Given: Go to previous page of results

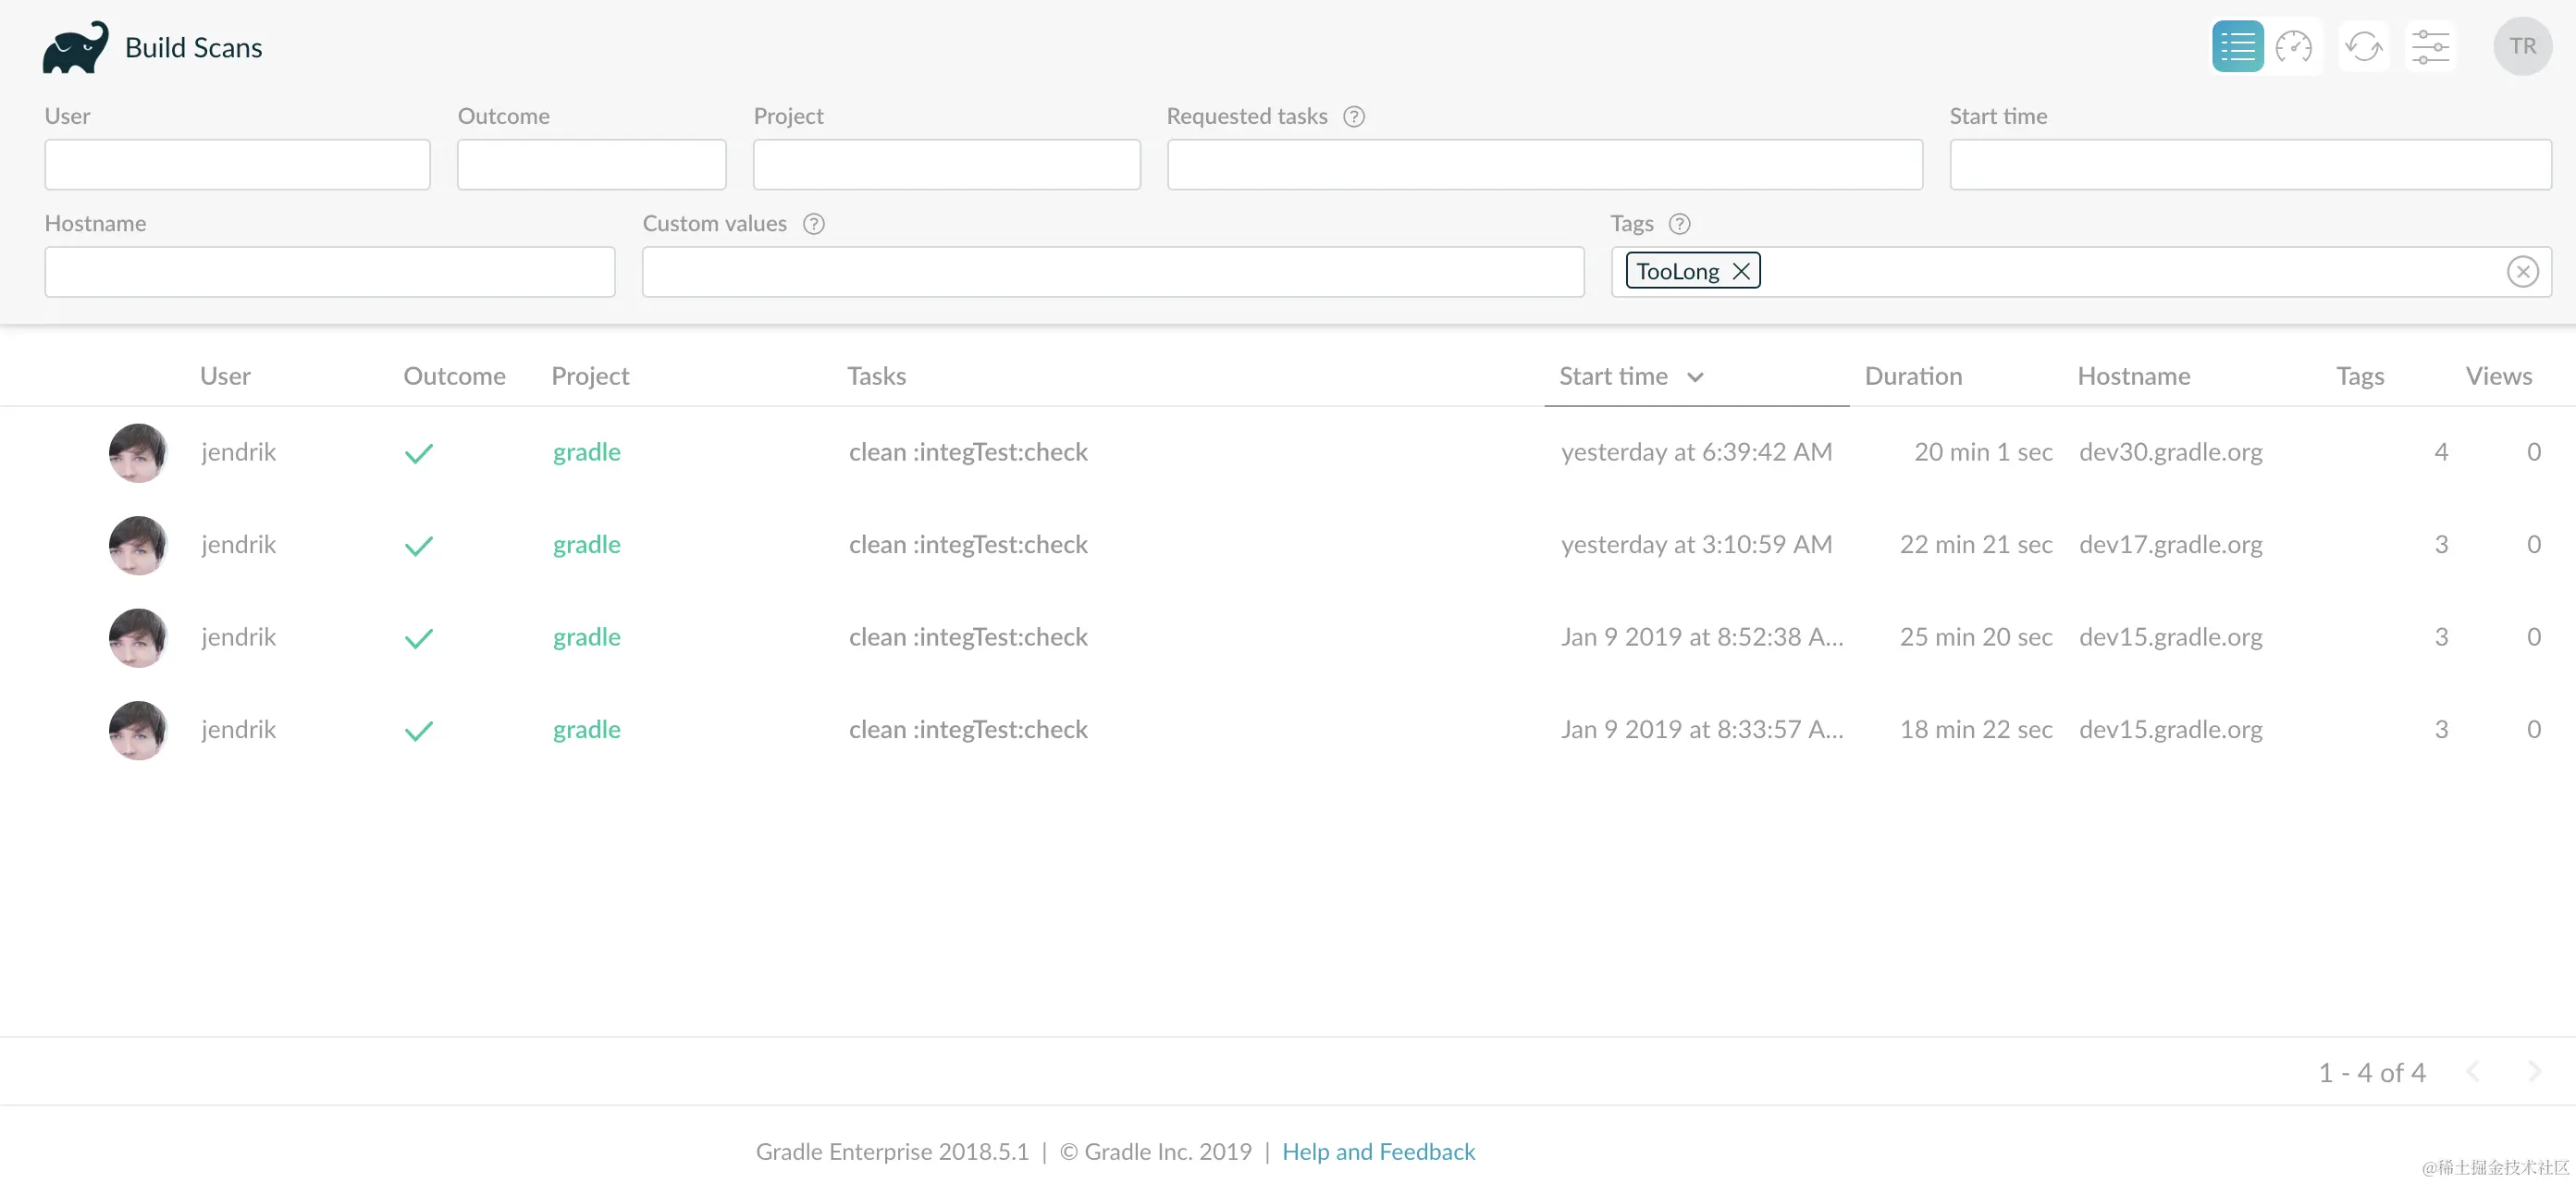Looking at the screenshot, I should pyautogui.click(x=2473, y=1072).
